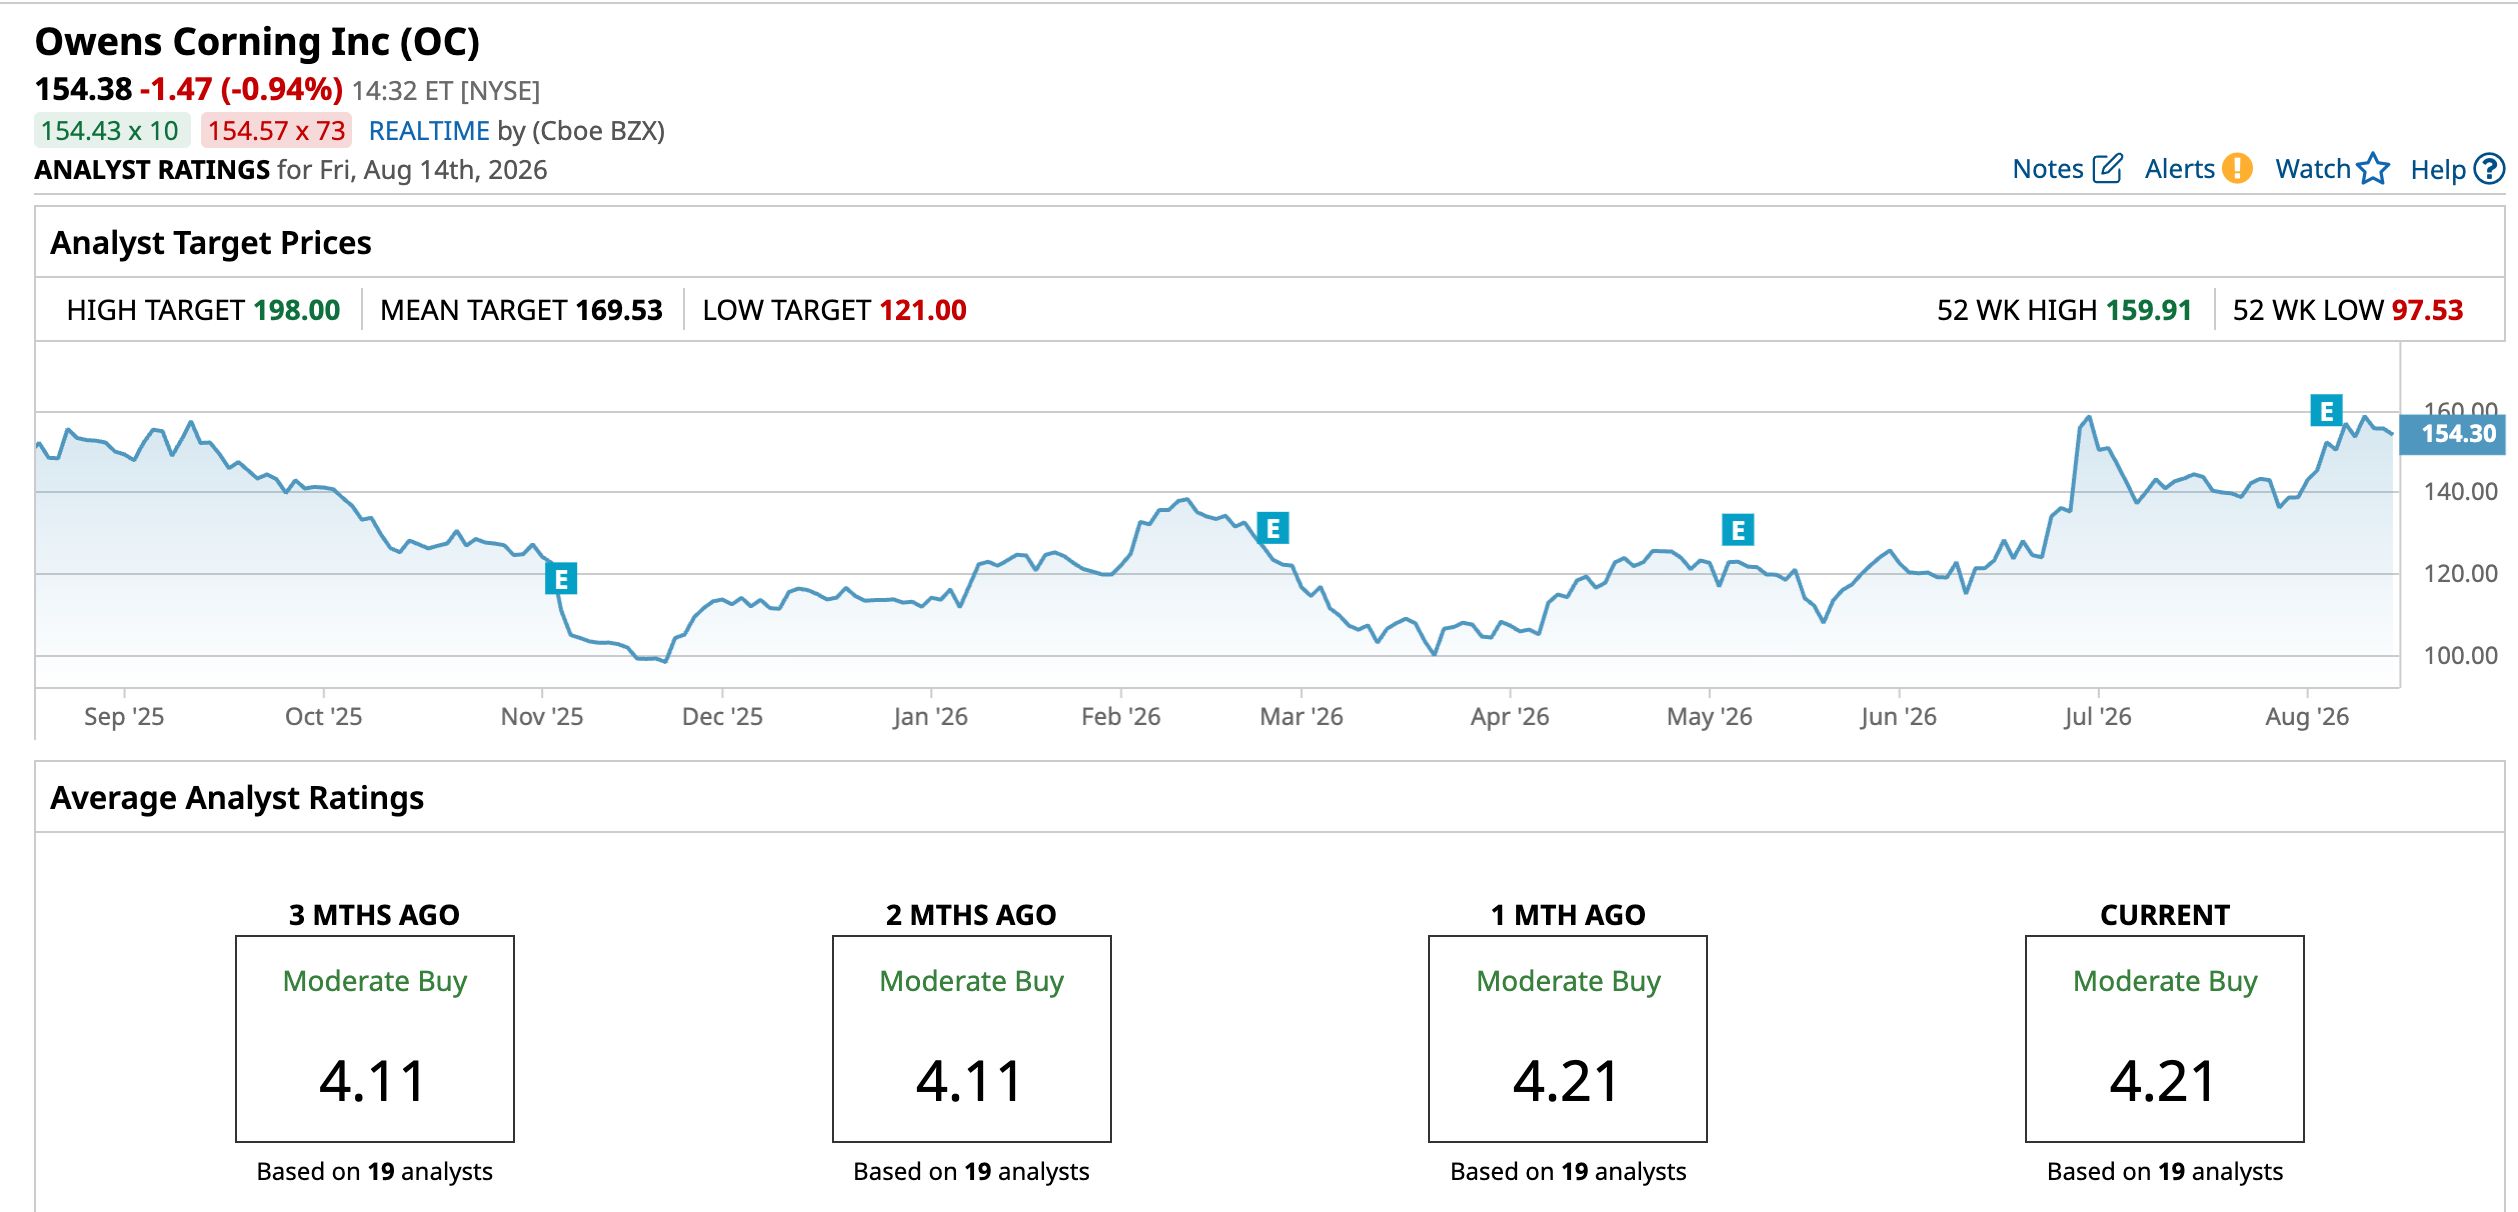Click the Jan '26 axis label
2518x1212 pixels.
click(x=930, y=717)
